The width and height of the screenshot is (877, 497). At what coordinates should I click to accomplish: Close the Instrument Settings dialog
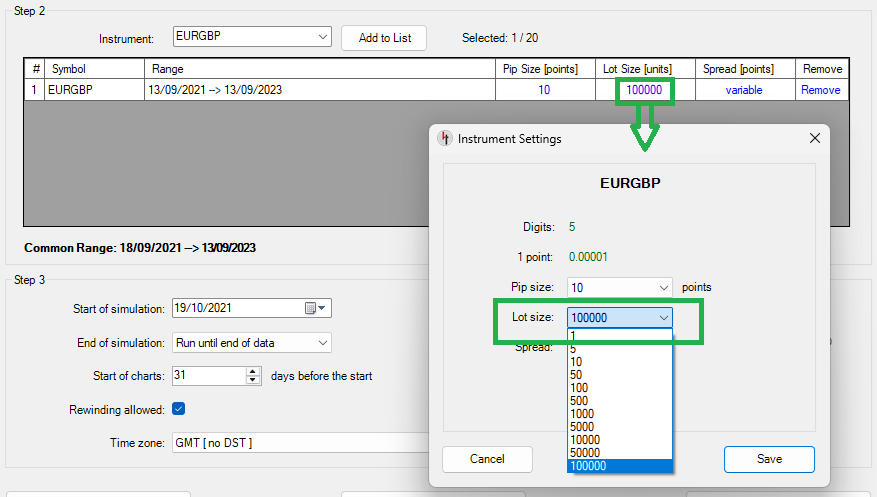(x=814, y=138)
